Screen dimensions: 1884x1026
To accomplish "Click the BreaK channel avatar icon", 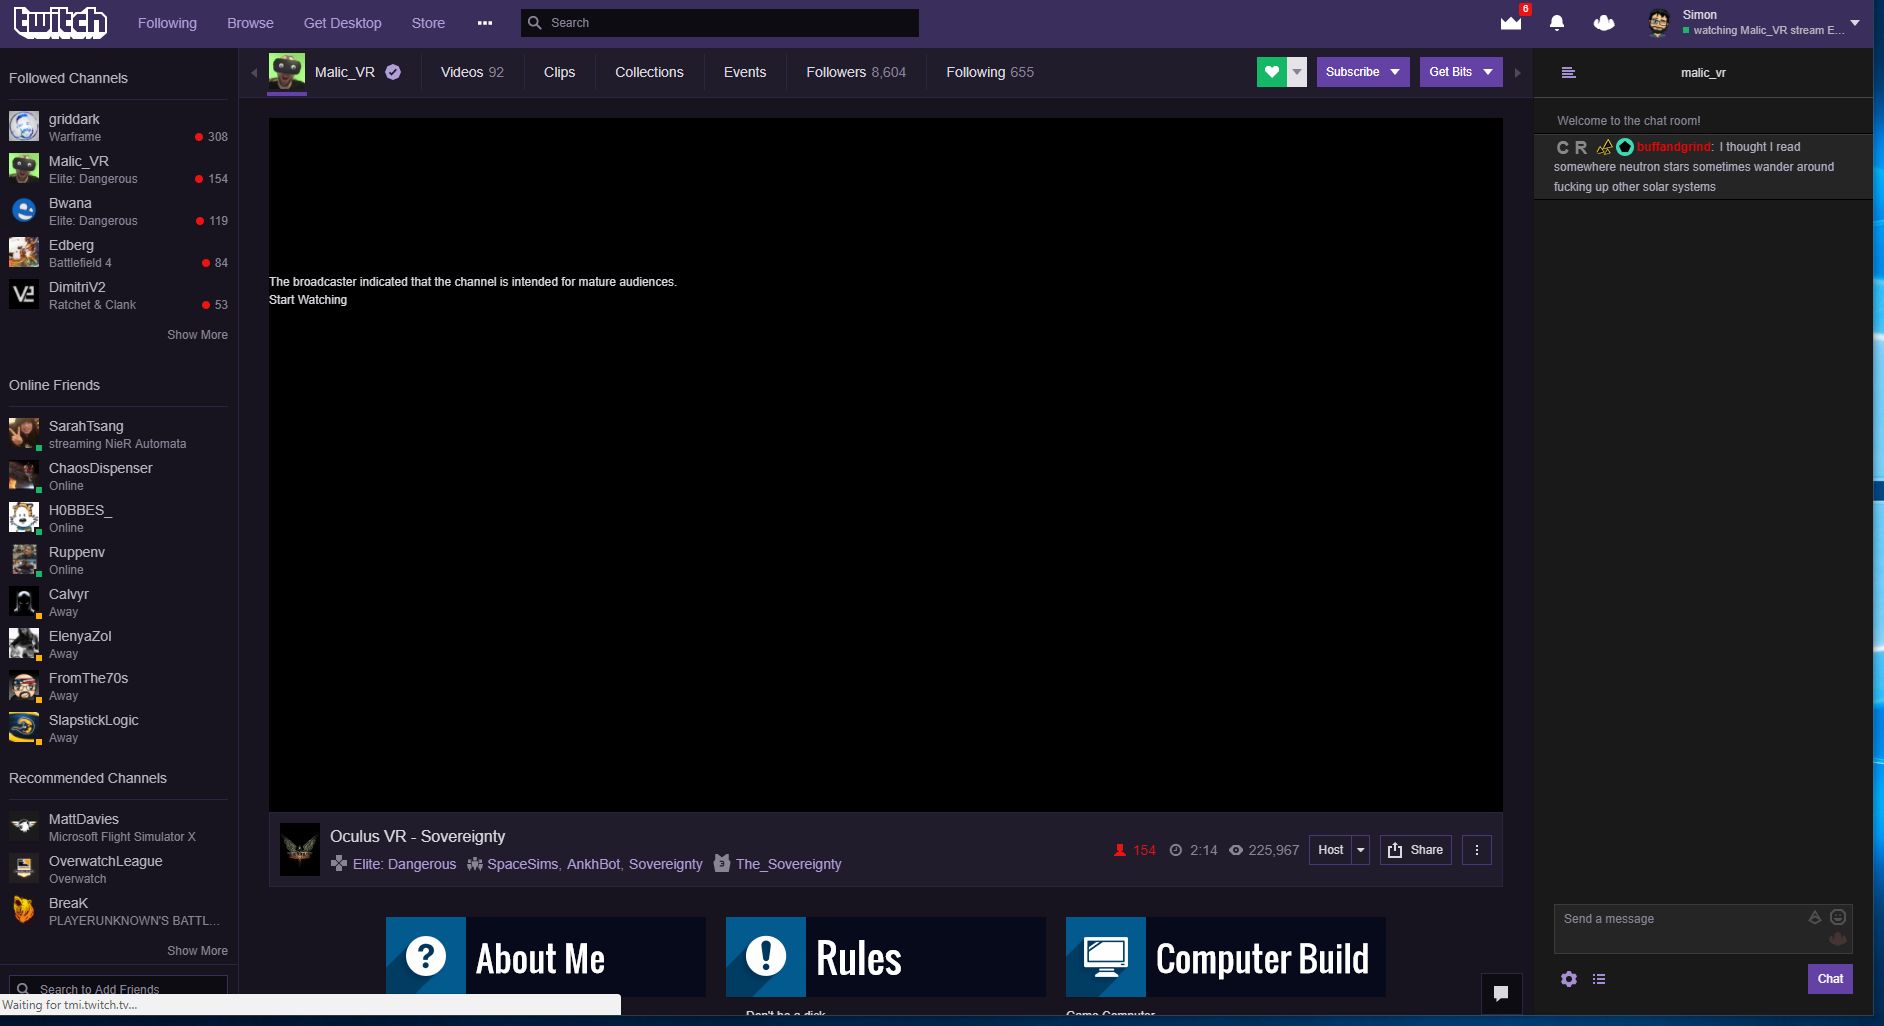I will 24,911.
